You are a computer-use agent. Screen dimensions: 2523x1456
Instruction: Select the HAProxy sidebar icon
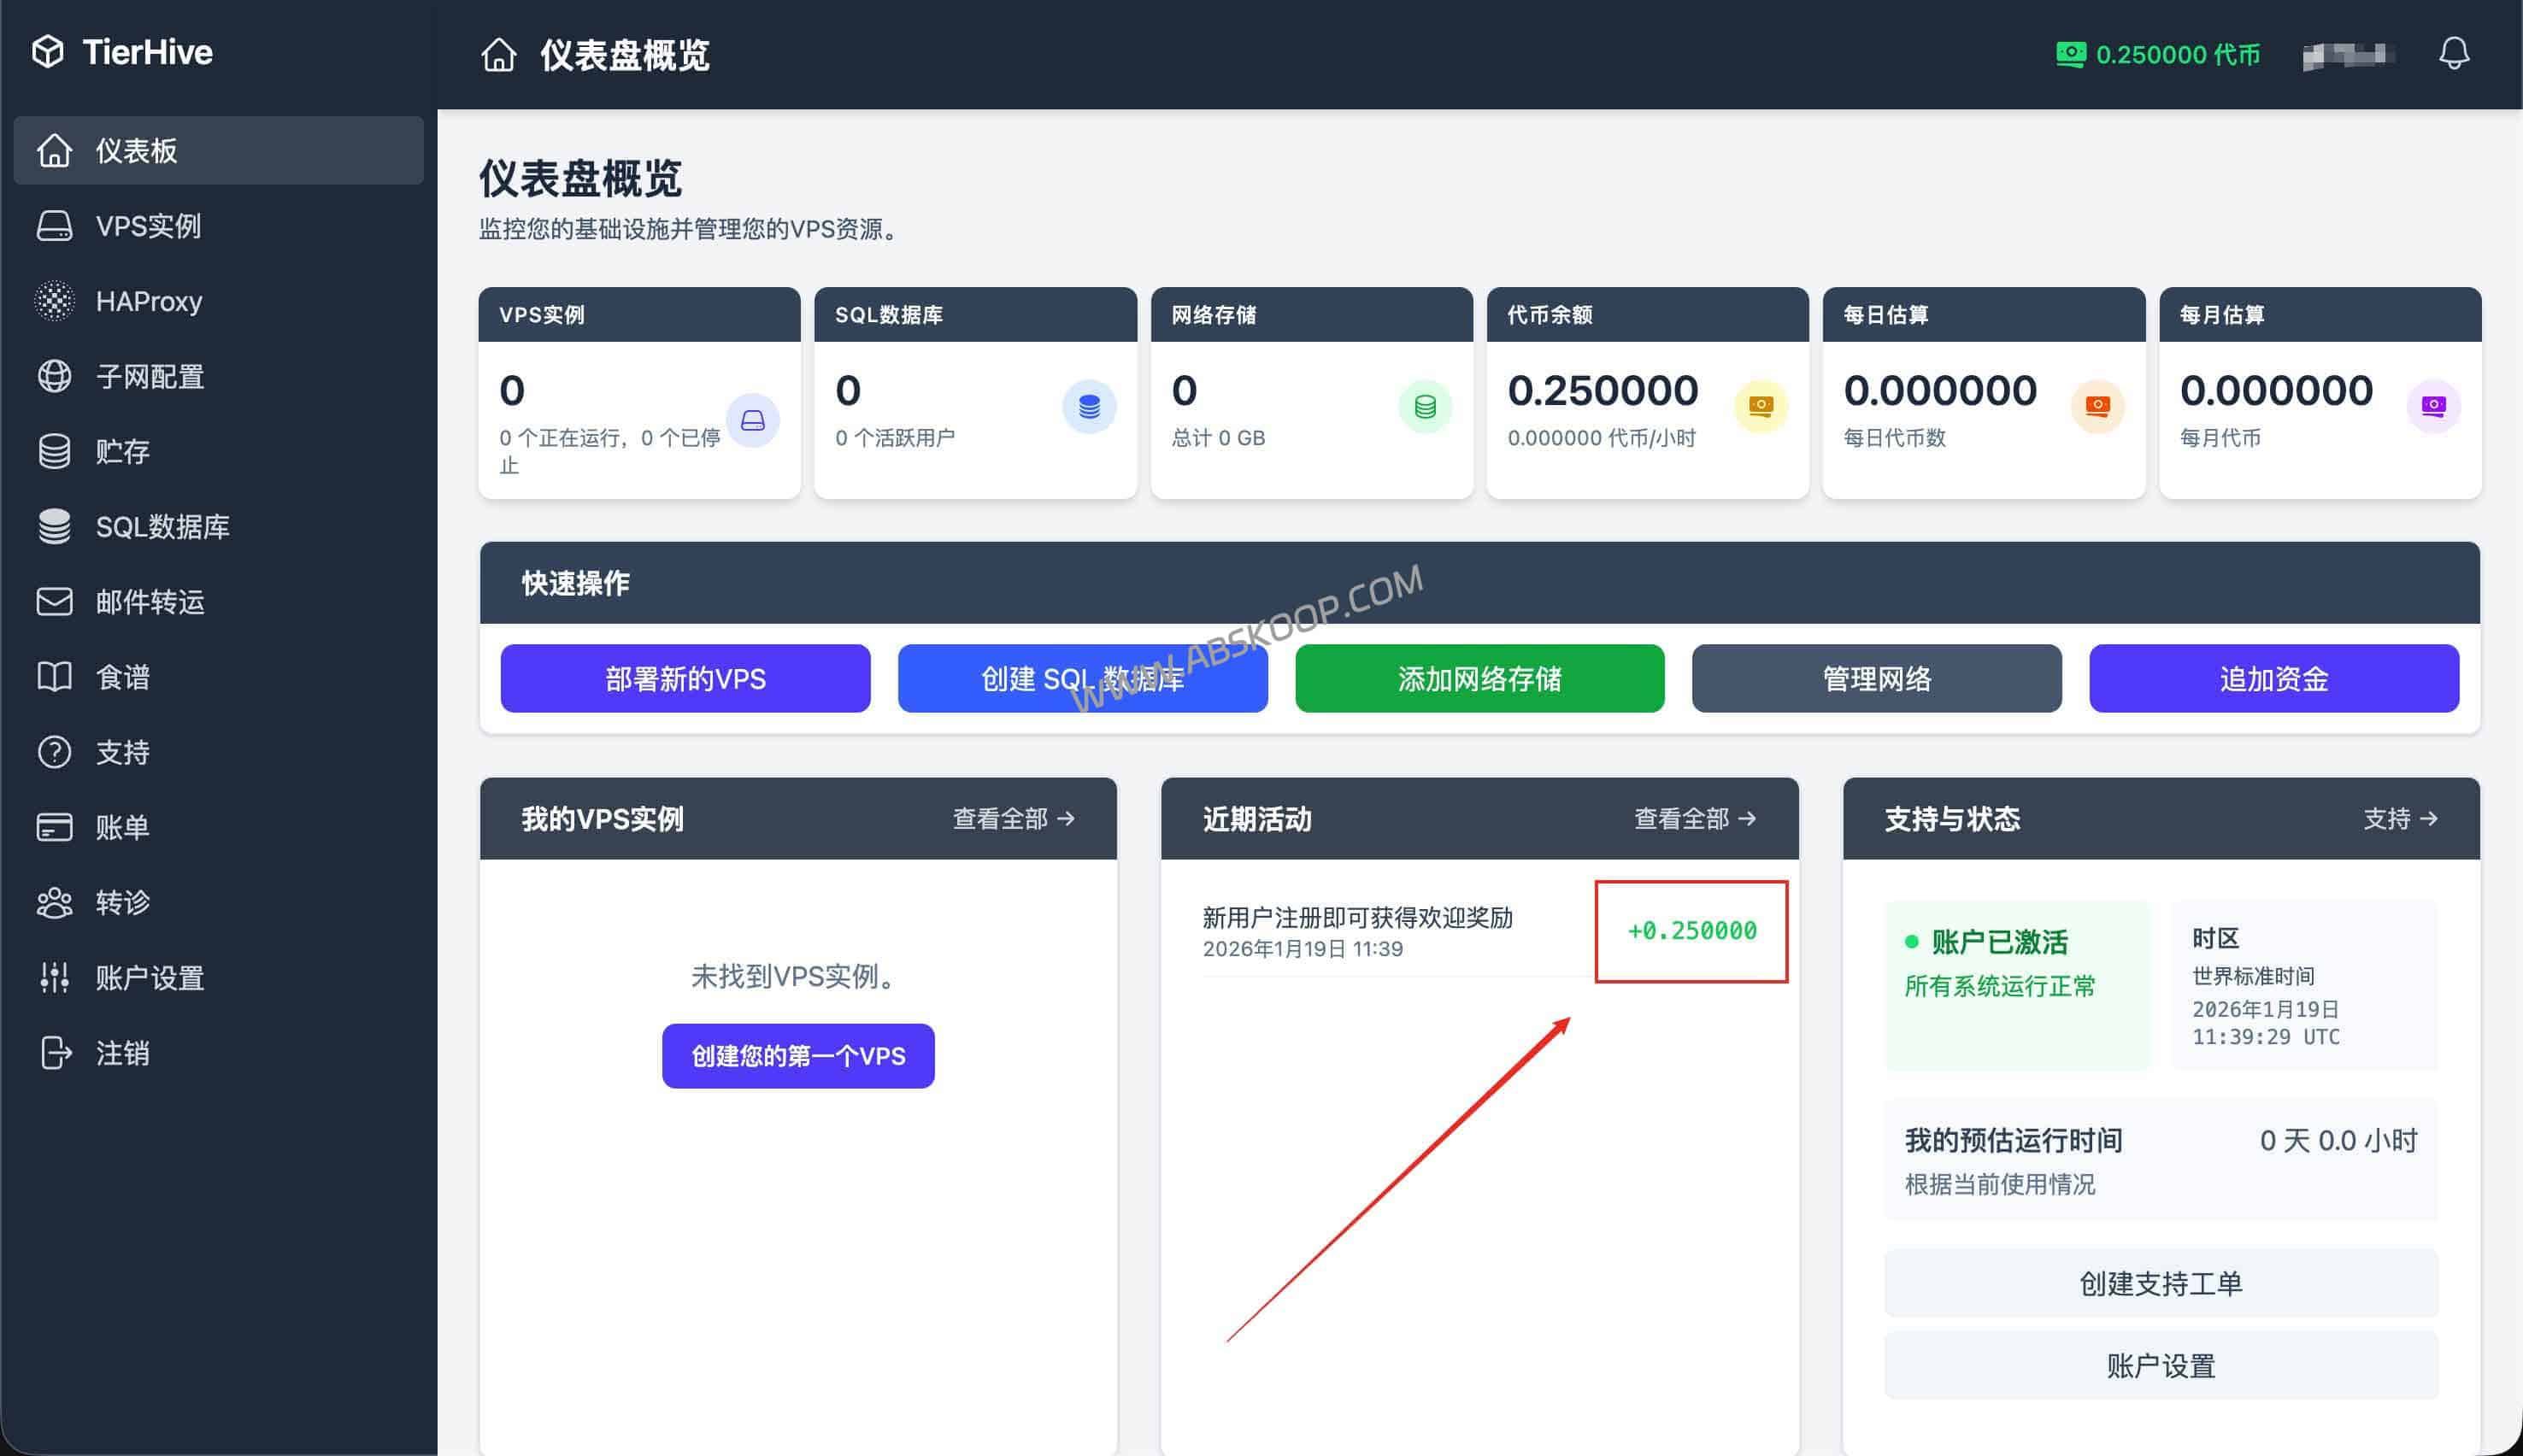click(x=55, y=301)
